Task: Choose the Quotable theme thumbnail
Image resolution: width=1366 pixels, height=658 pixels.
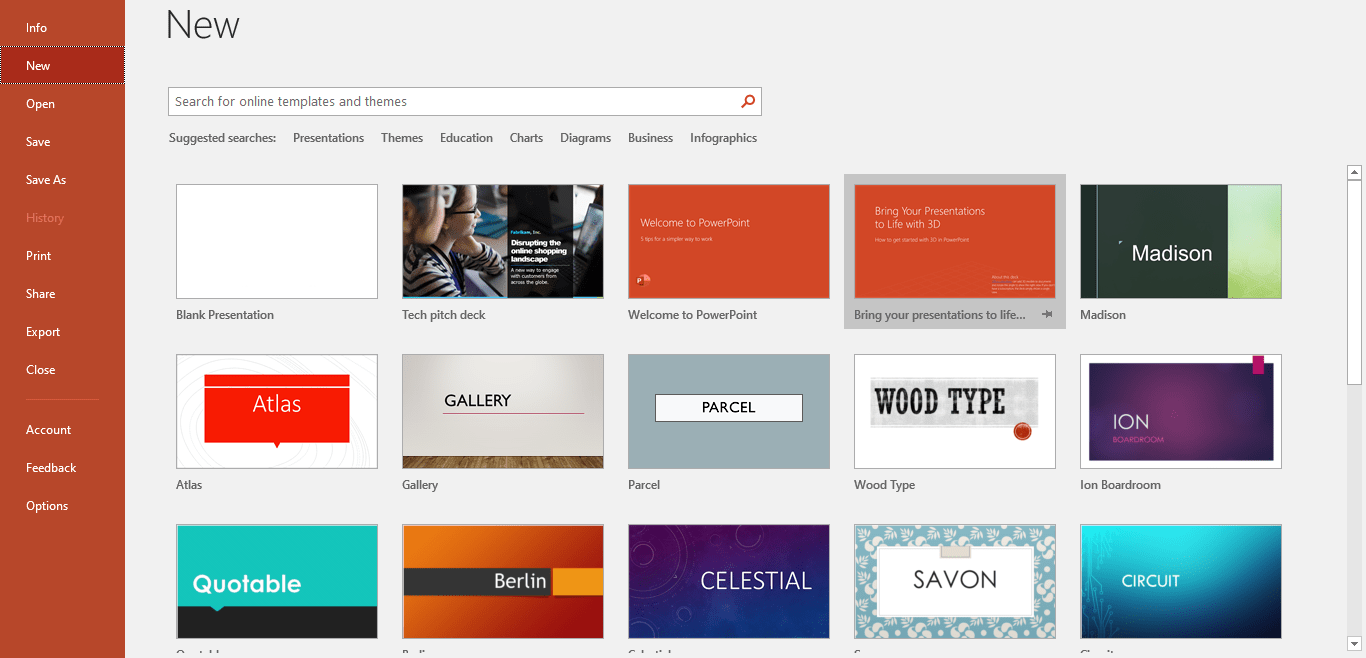Action: (277, 581)
